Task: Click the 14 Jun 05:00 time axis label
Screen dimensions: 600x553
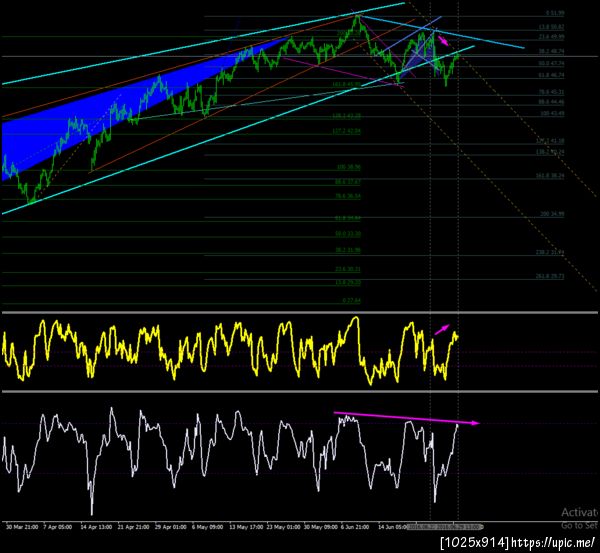Action: click(392, 527)
